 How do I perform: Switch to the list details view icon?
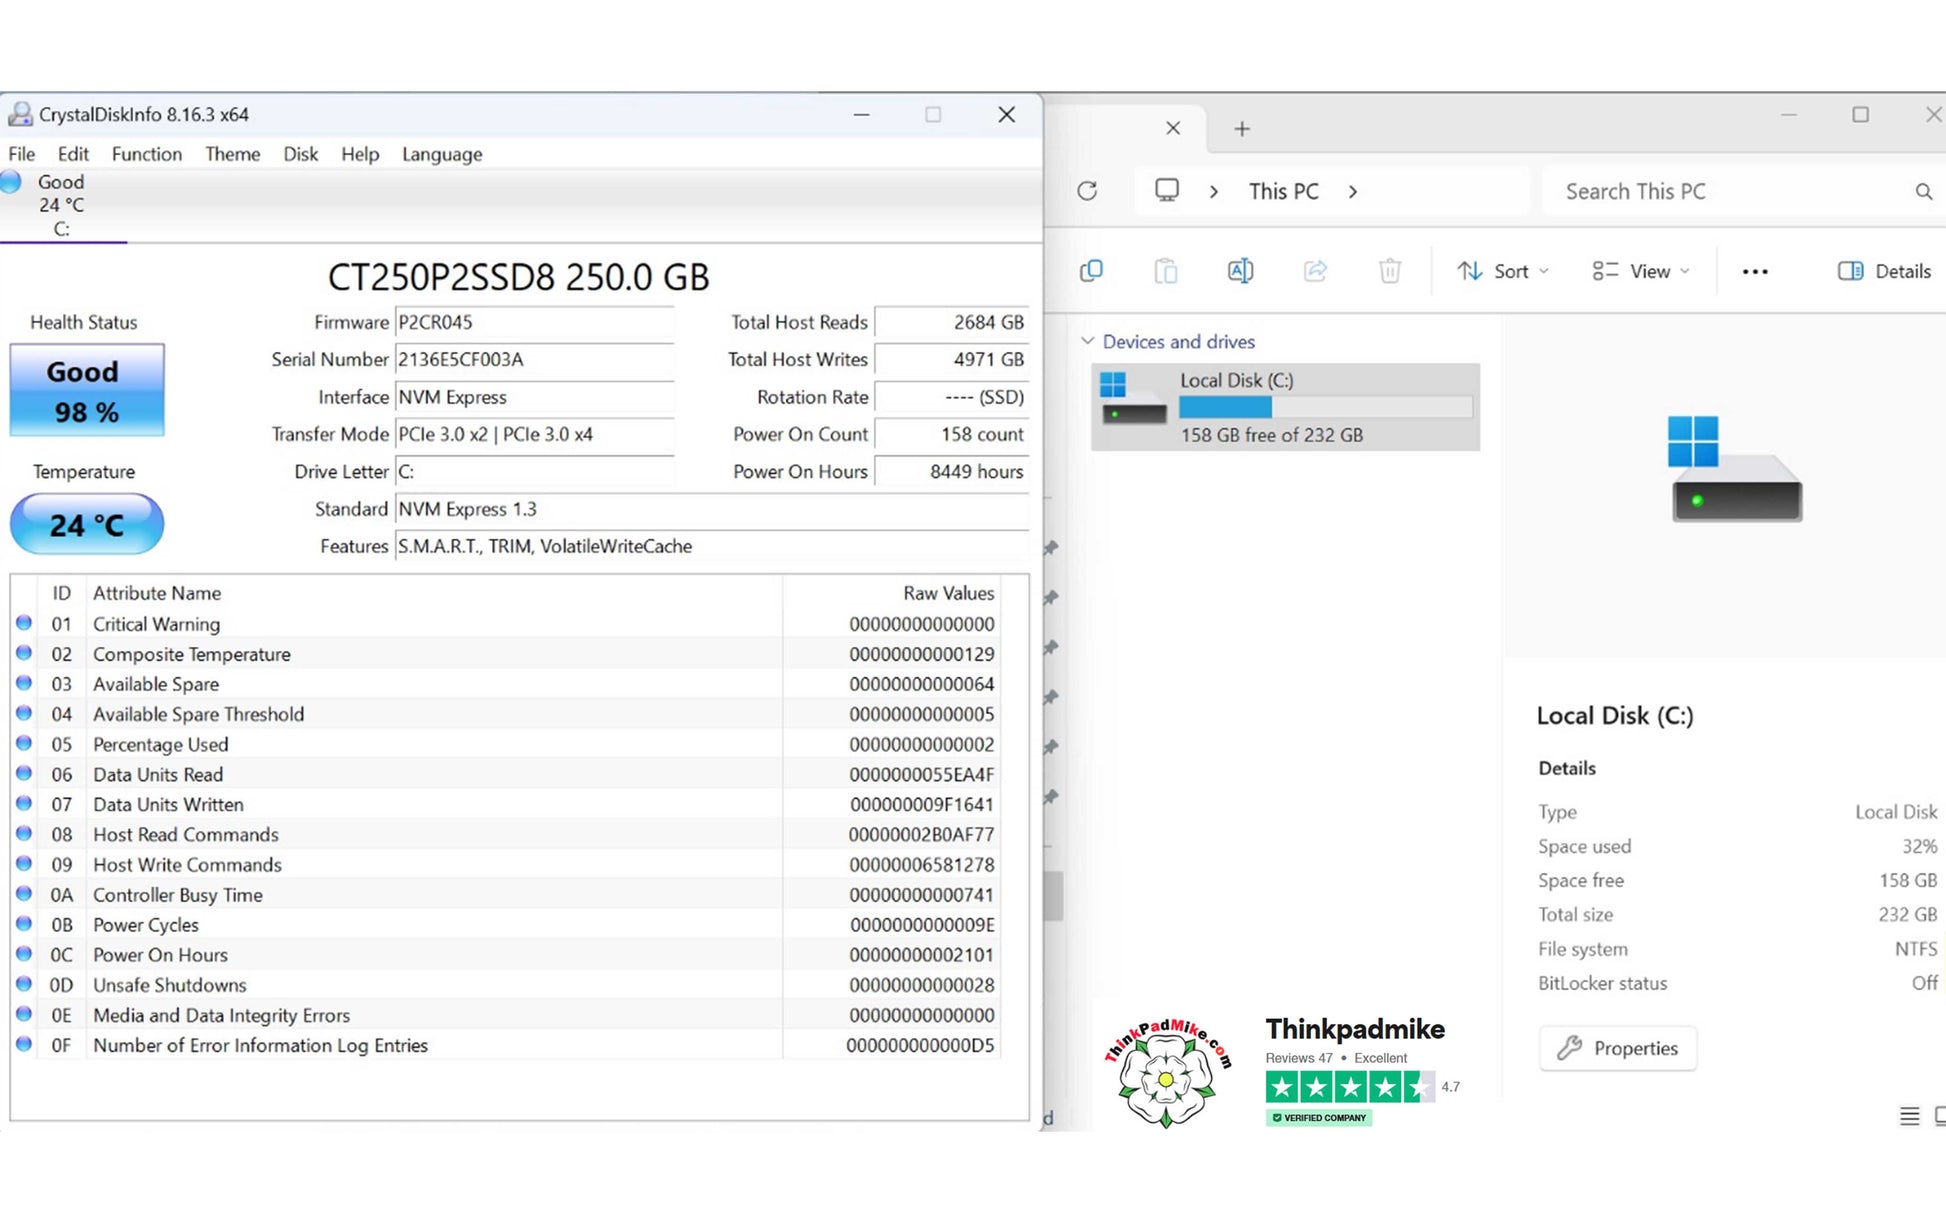coord(1910,1116)
